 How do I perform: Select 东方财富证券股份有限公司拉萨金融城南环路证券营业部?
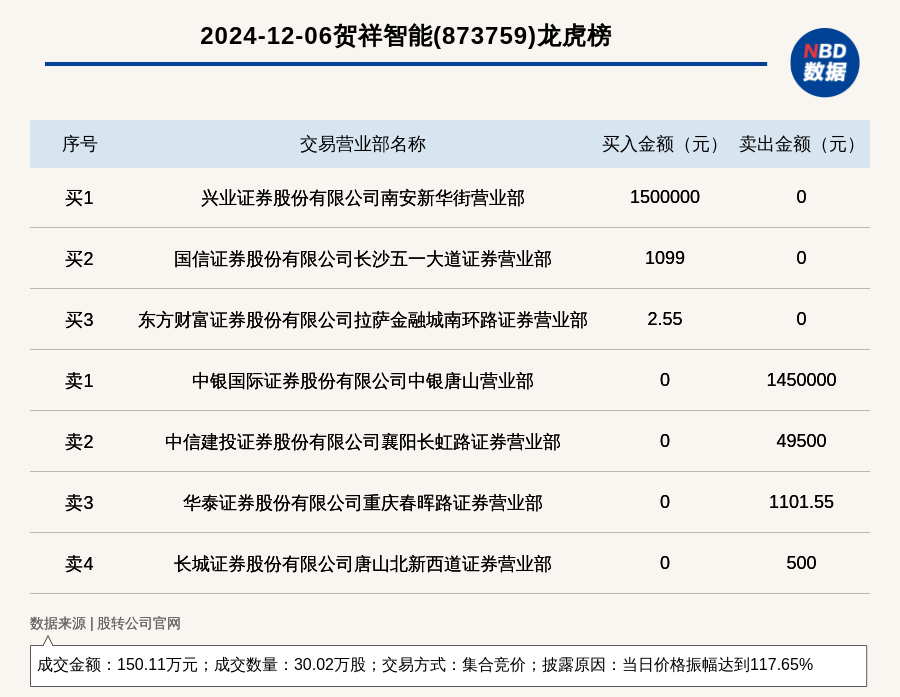coord(363,320)
